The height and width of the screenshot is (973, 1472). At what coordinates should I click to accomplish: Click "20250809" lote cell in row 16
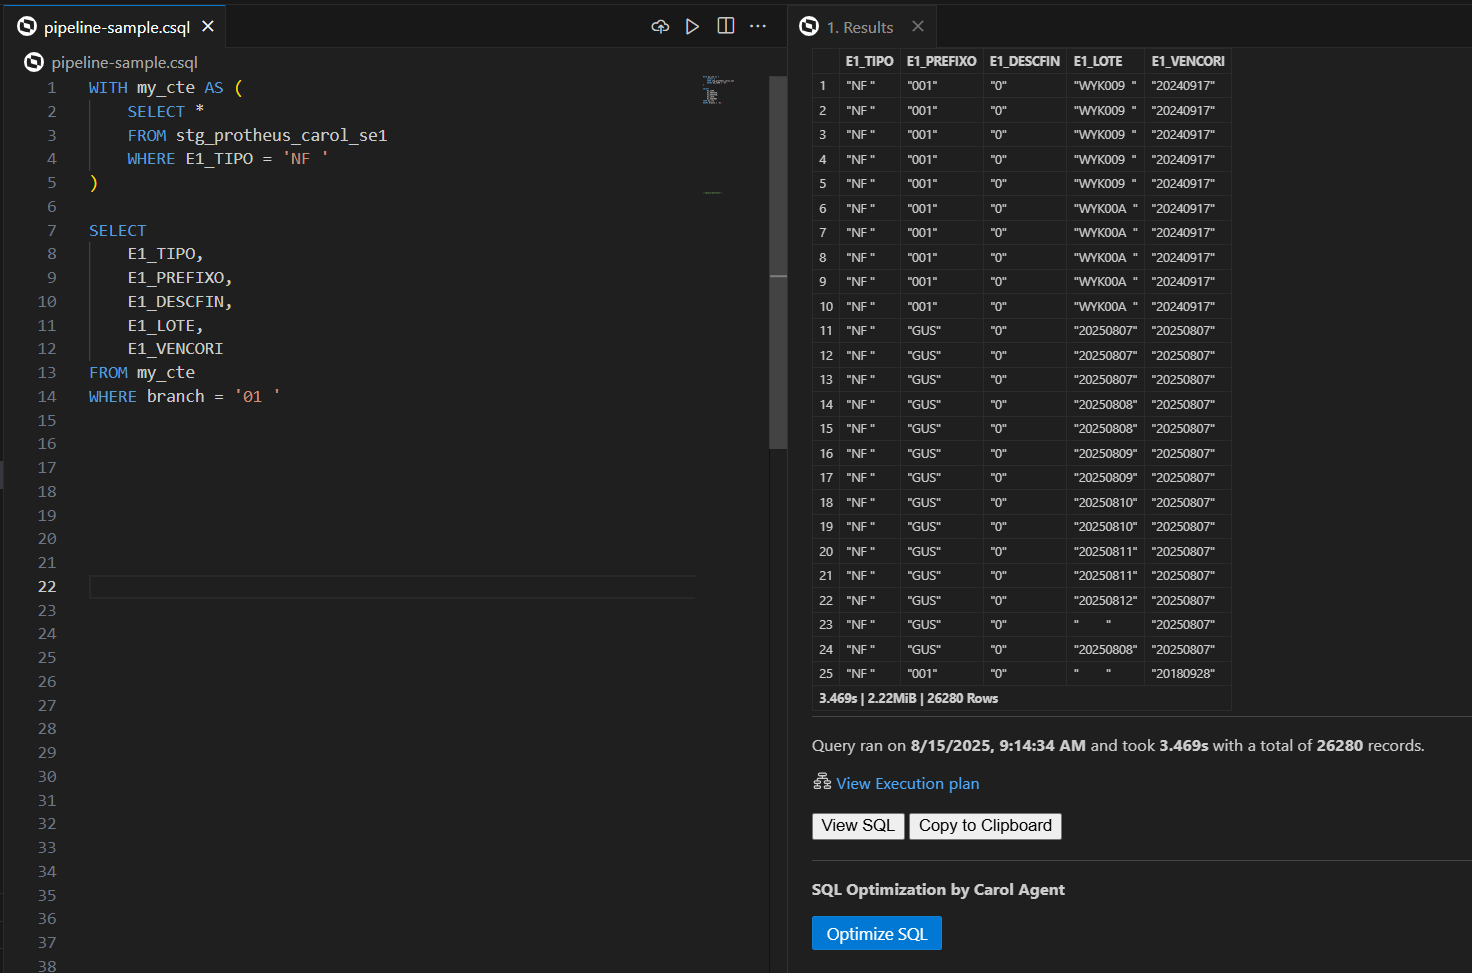coord(1105,454)
